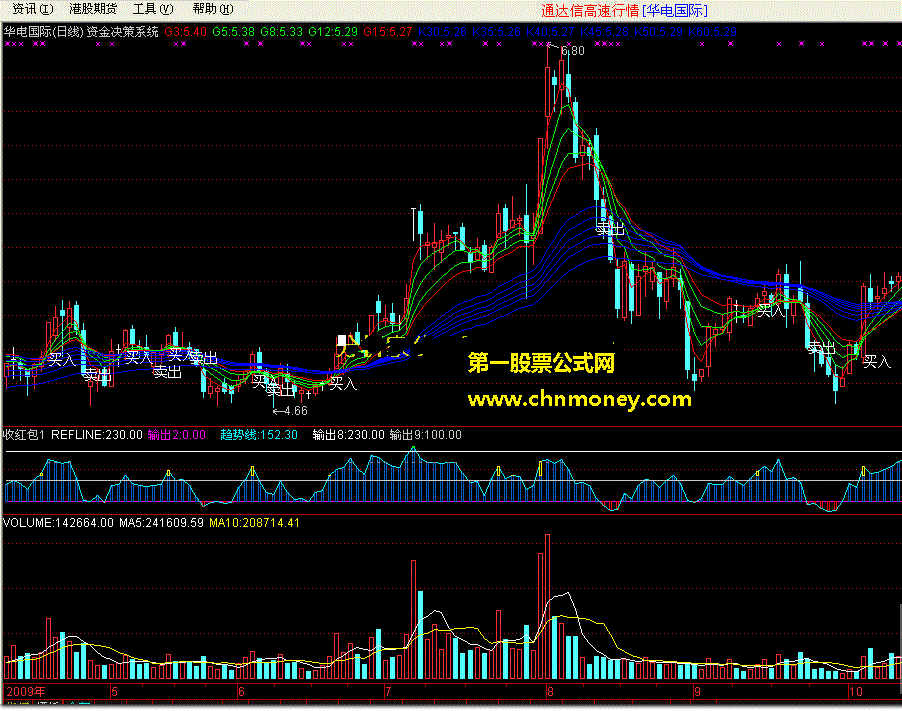
Task: Click the G8:5.33 indicator value
Action: [x=281, y=32]
